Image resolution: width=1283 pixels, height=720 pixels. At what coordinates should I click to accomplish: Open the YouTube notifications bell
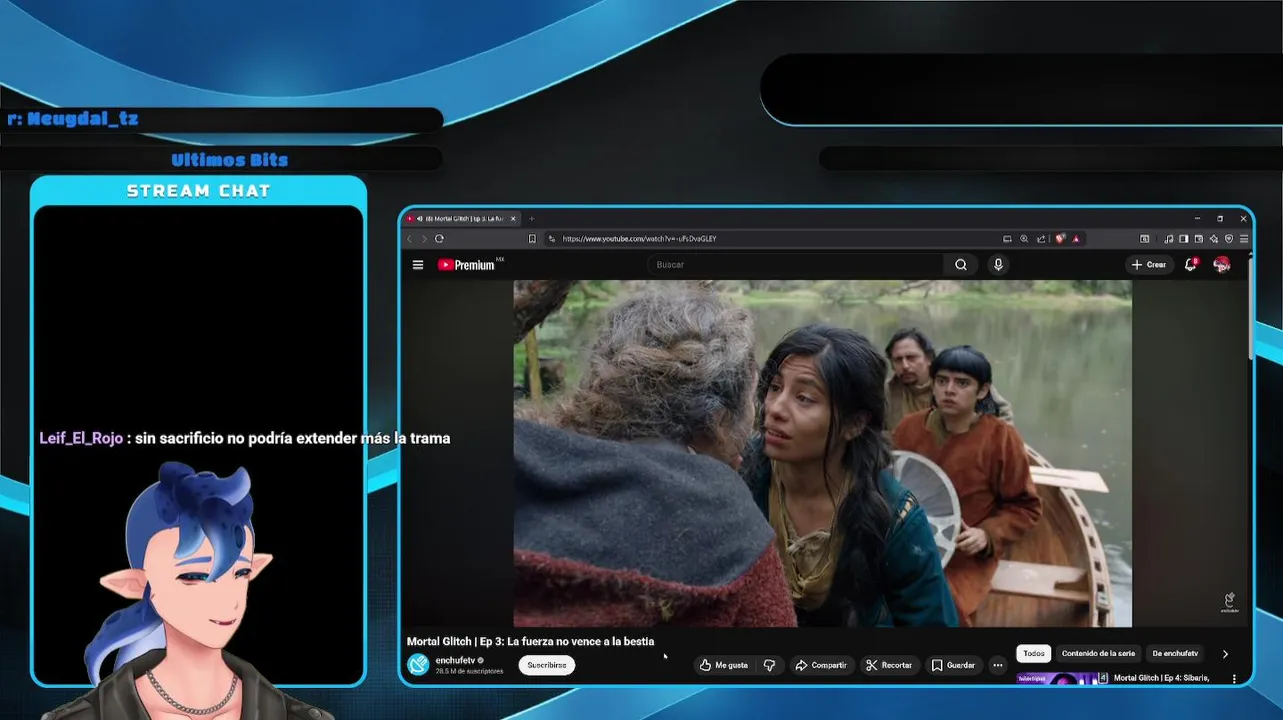1190,265
